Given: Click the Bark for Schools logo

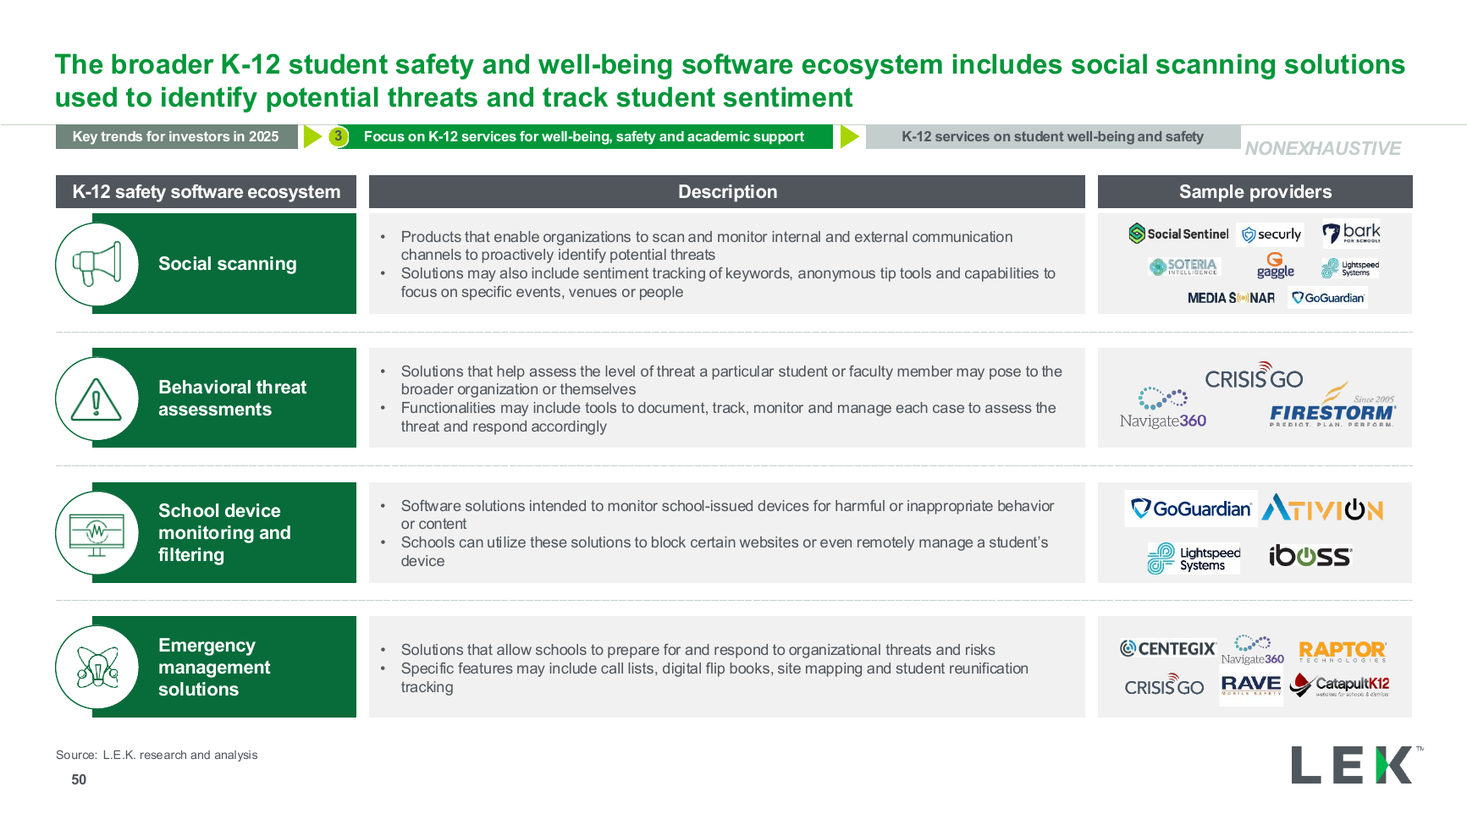Looking at the screenshot, I should tap(1351, 233).
